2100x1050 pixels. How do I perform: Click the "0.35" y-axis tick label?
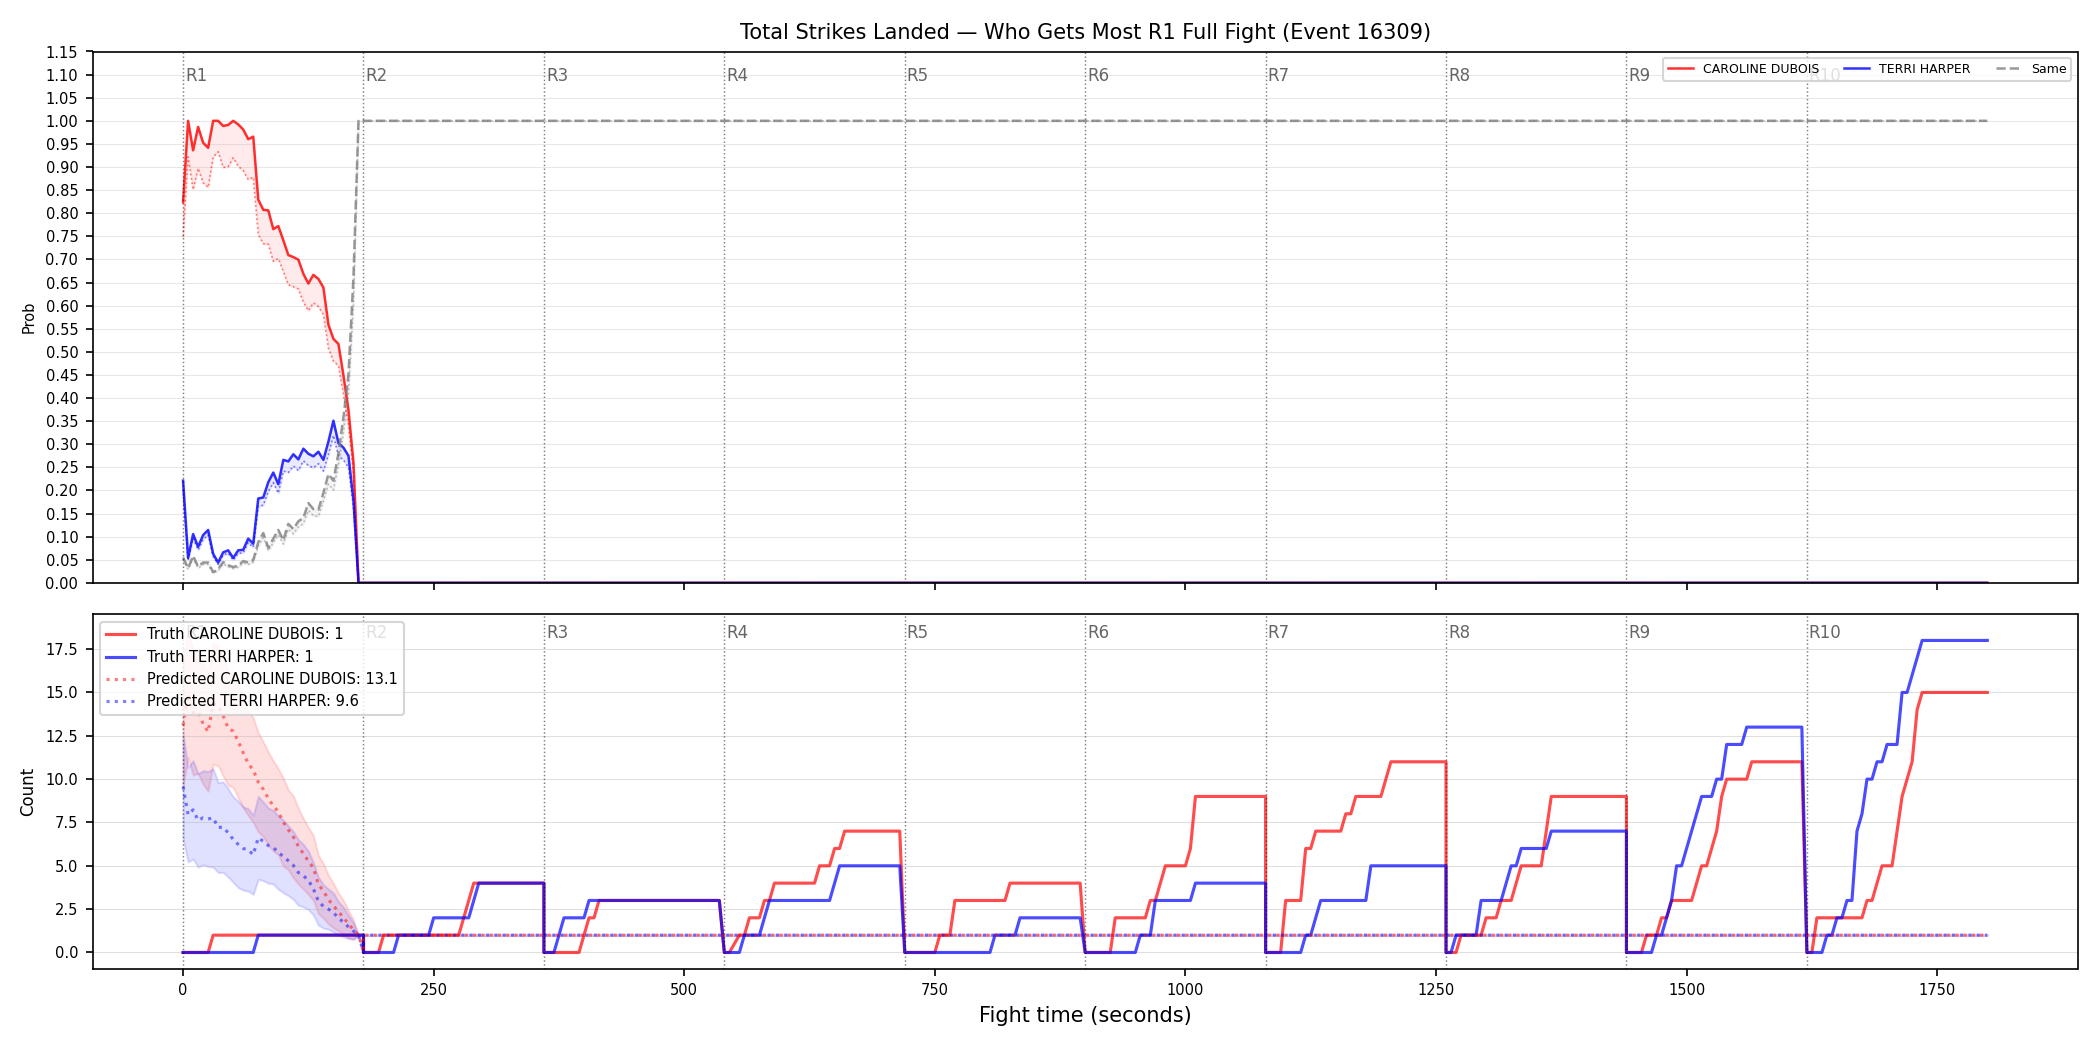[x=62, y=422]
